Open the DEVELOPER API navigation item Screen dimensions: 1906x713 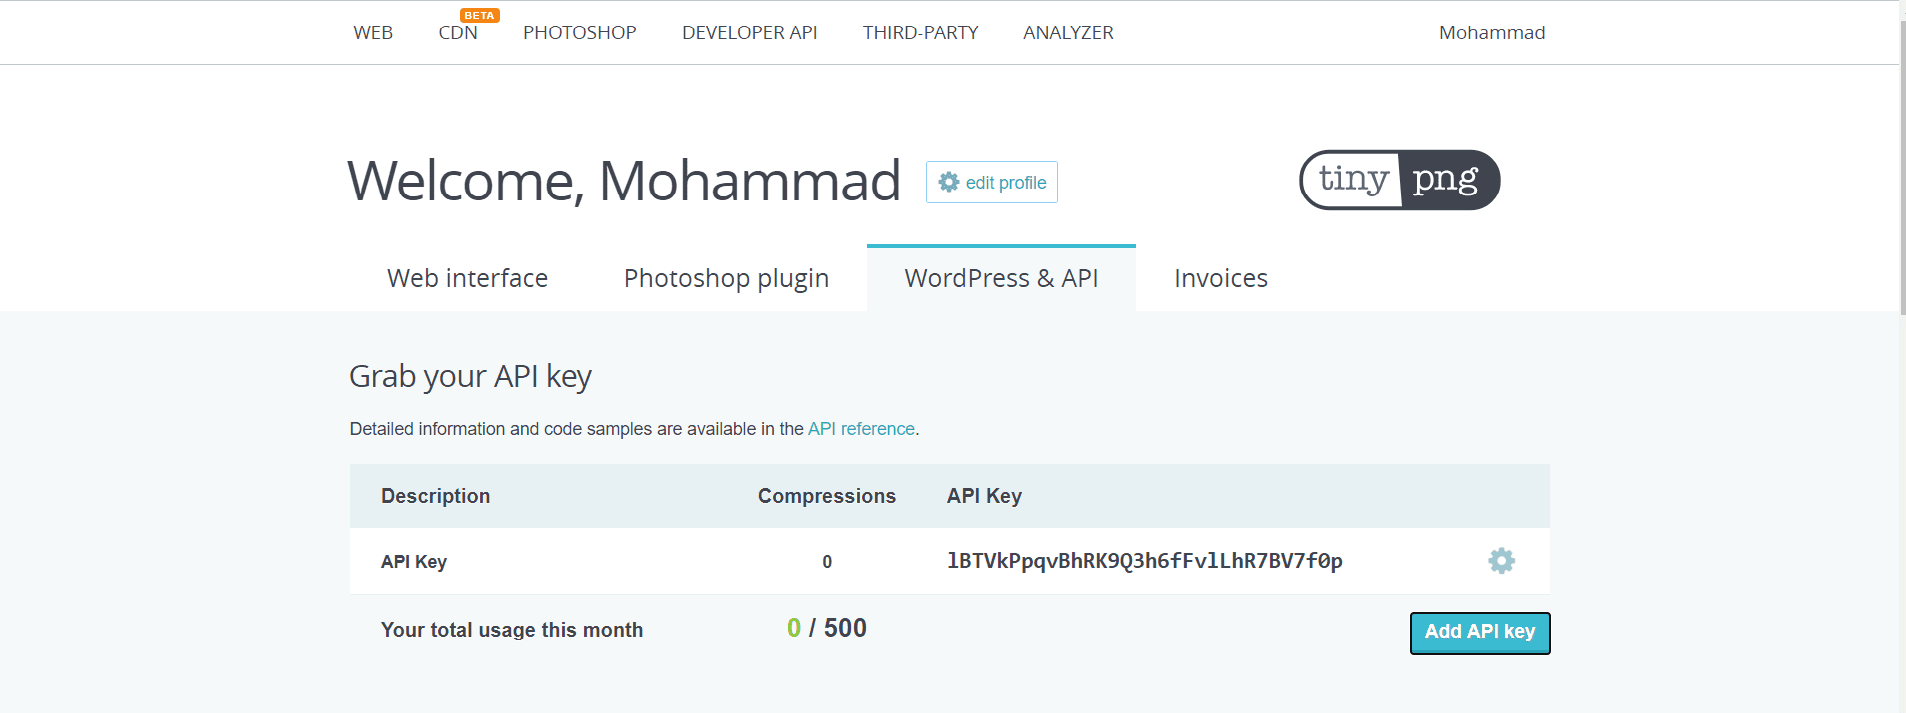coord(750,33)
